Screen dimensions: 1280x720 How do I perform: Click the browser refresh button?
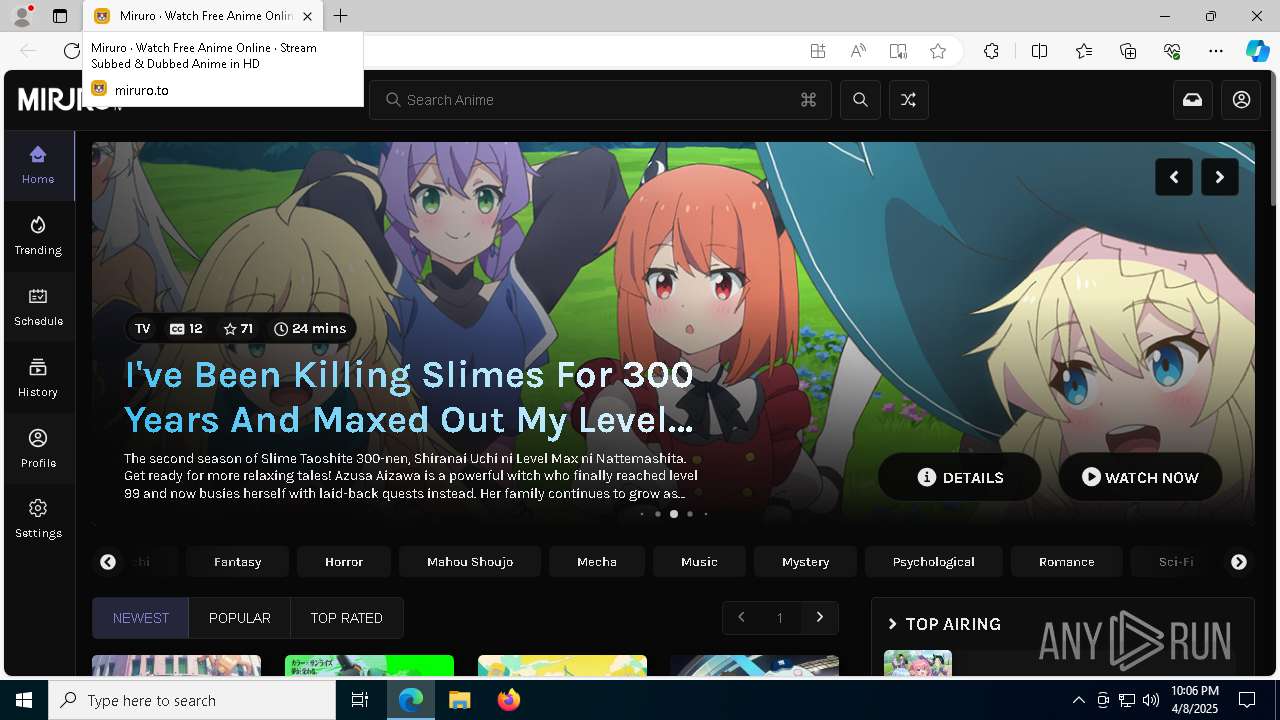71,51
